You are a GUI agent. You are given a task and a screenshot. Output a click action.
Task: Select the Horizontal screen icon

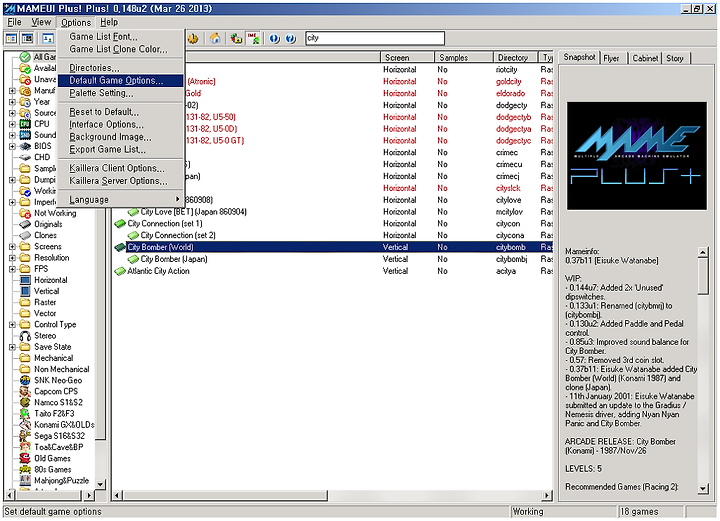pyautogui.click(x=25, y=280)
